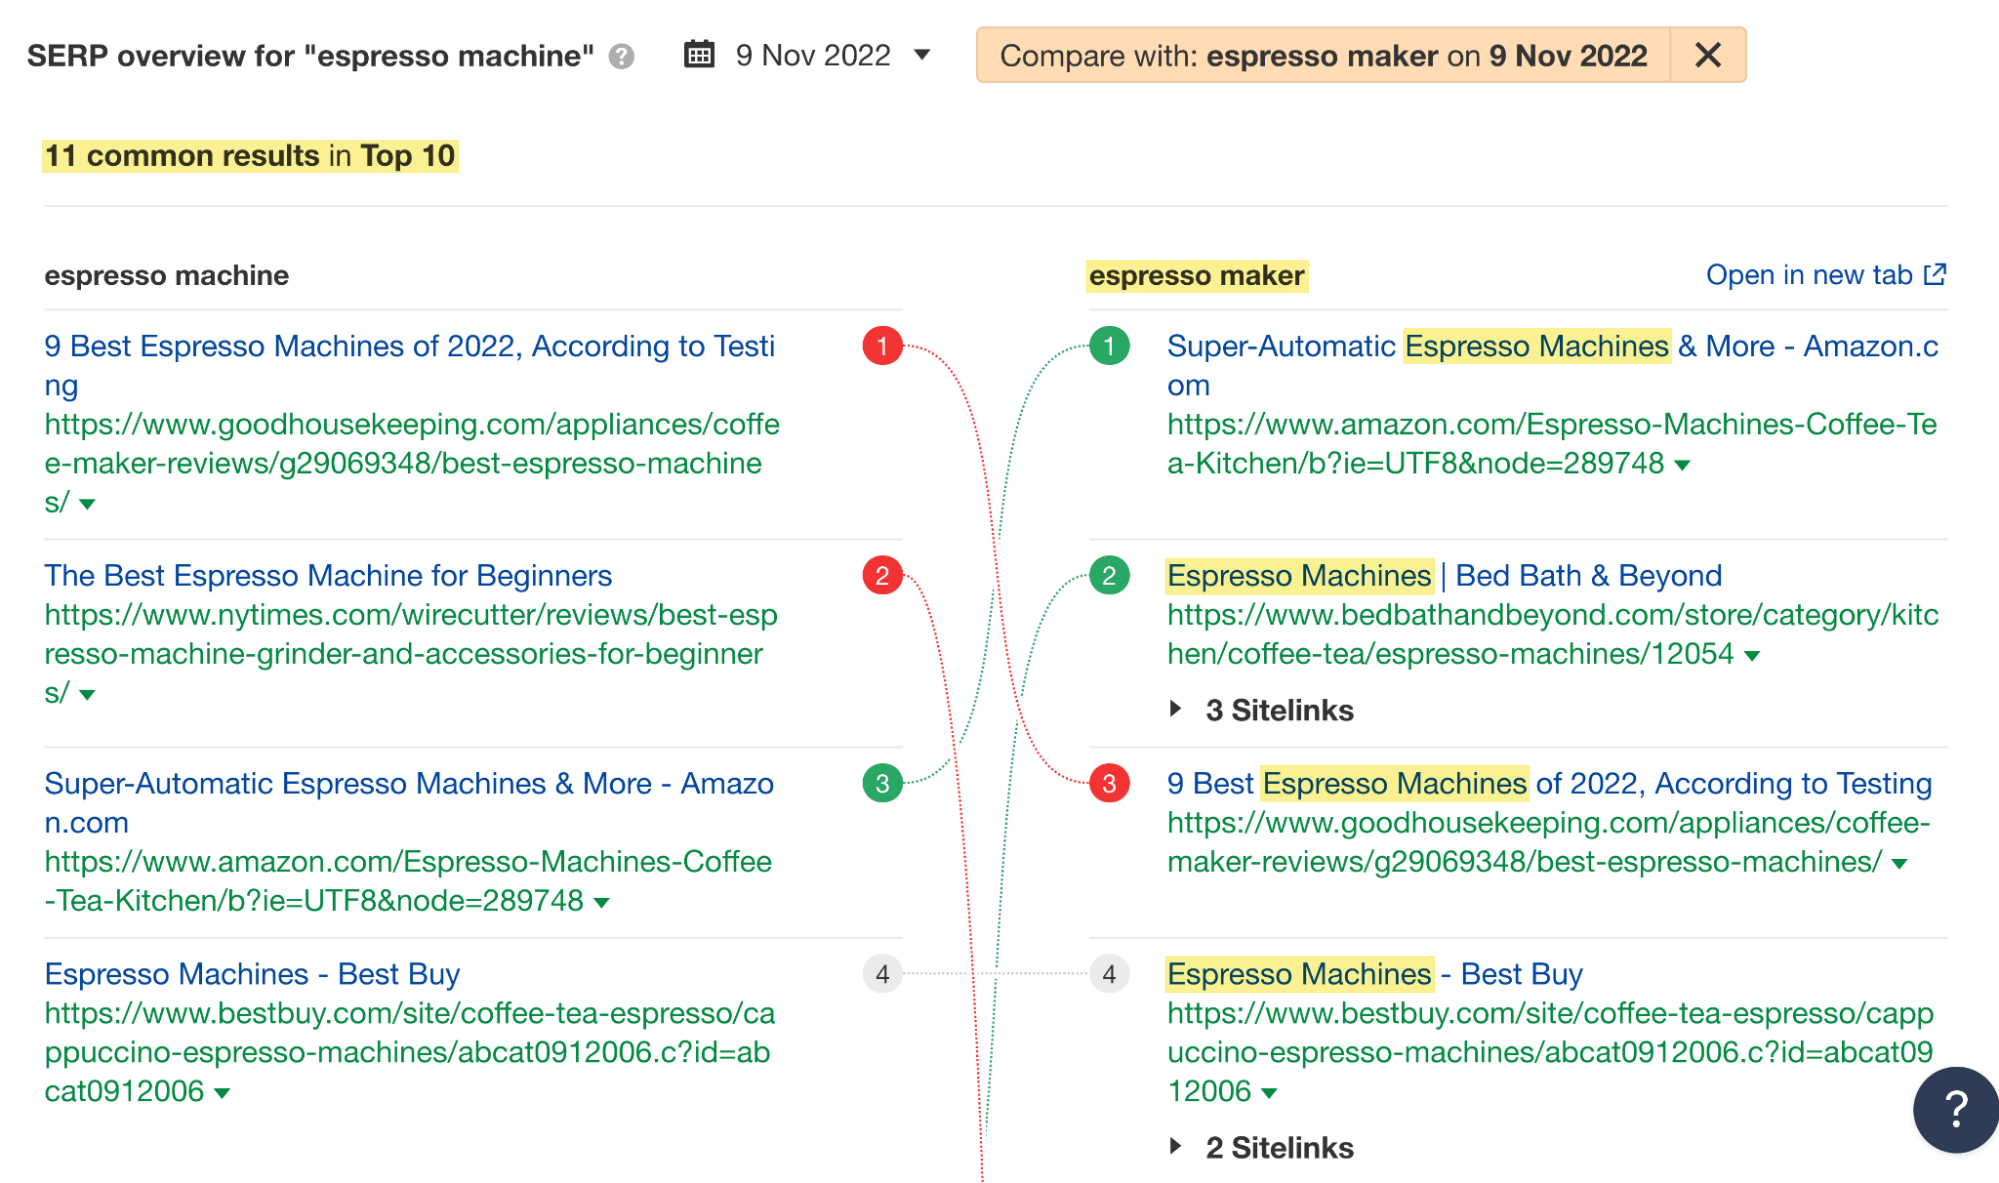Open URL dropdown for bedbathandbeyond.com link
Image resolution: width=1999 pixels, height=1183 pixels.
pos(1752,656)
